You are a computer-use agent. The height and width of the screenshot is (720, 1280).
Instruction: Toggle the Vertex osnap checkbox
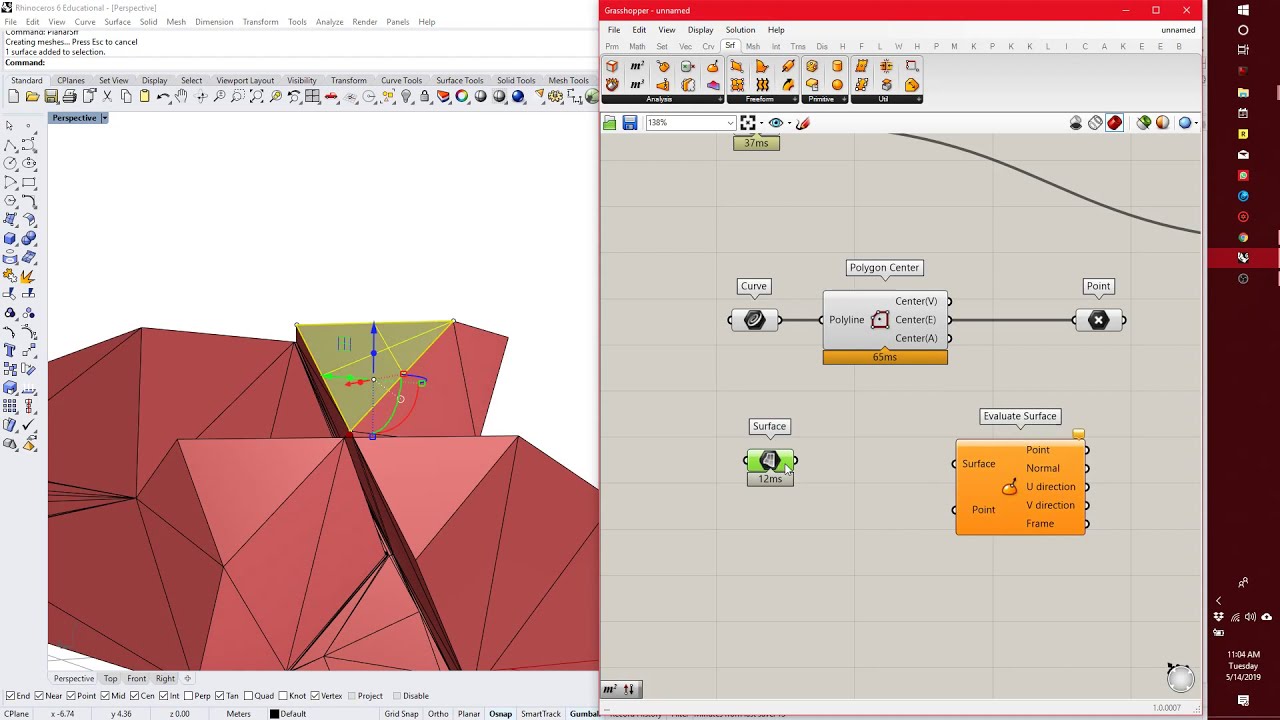click(313, 696)
